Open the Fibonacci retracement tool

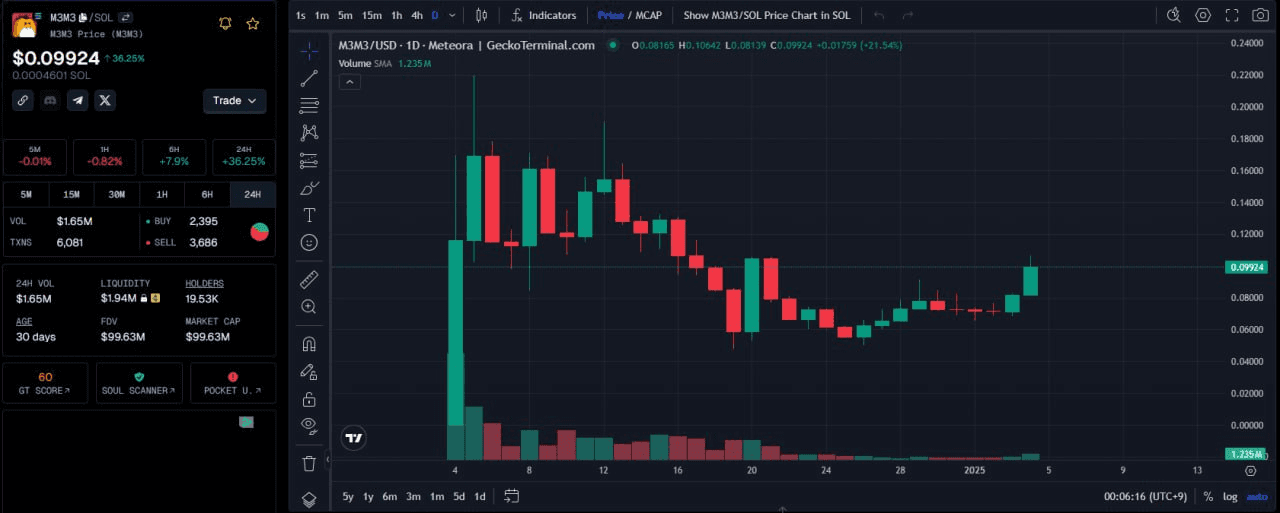tap(309, 105)
